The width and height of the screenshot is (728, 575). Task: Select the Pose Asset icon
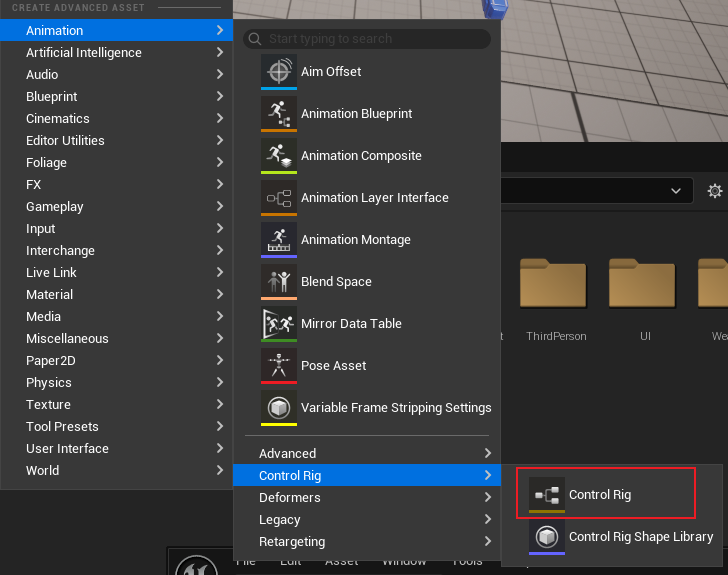click(x=279, y=366)
